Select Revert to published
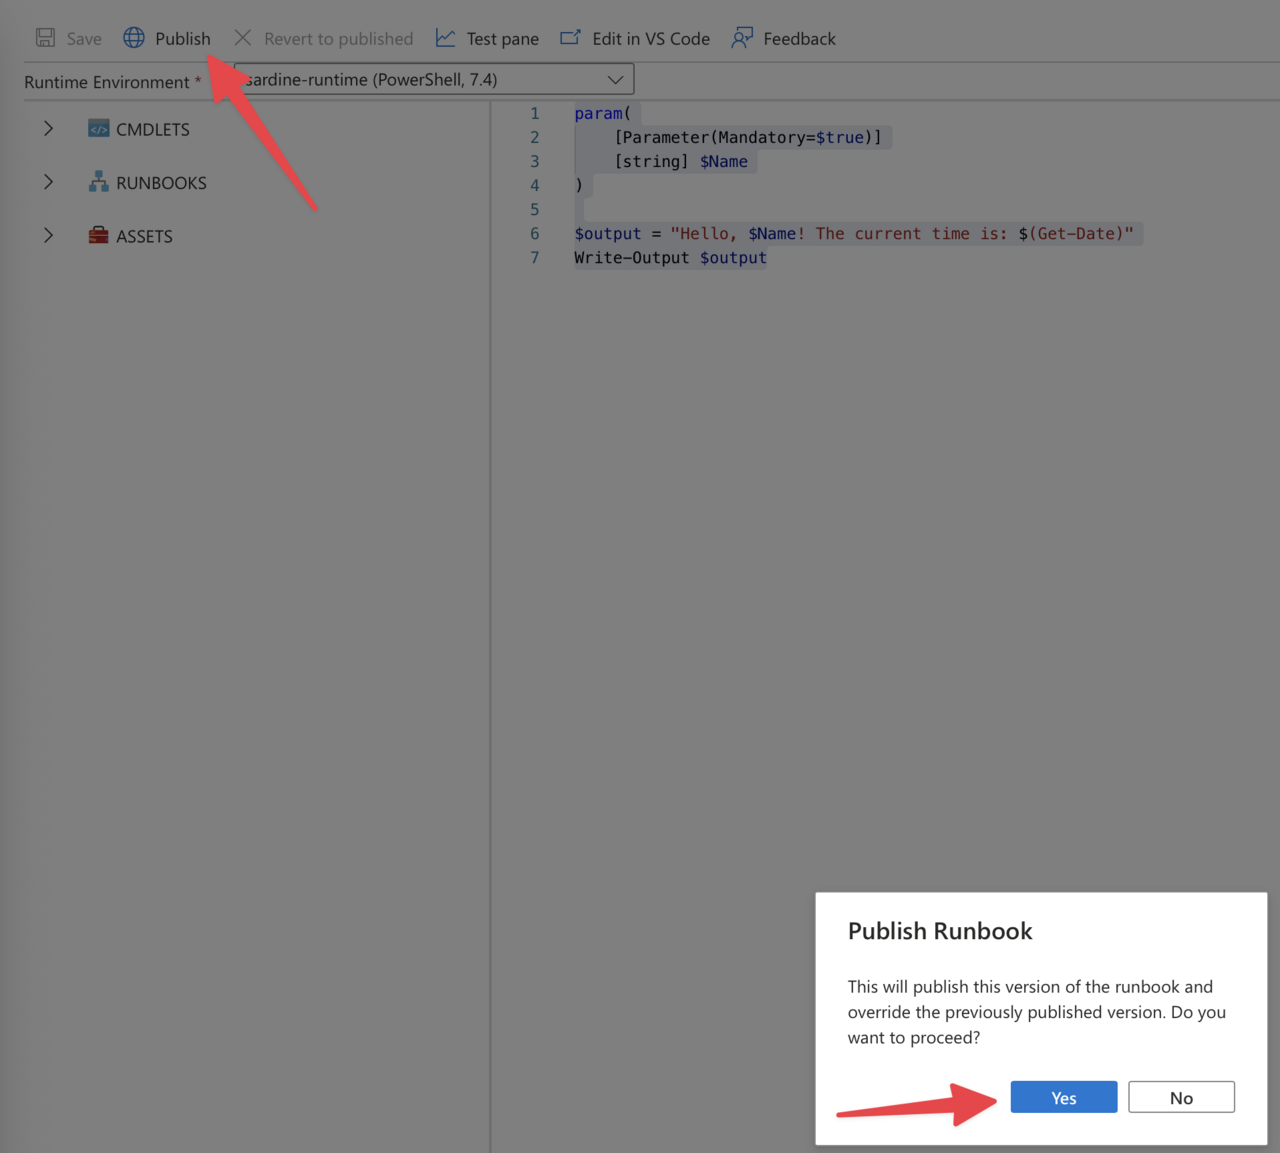The image size is (1280, 1153). [x=338, y=39]
